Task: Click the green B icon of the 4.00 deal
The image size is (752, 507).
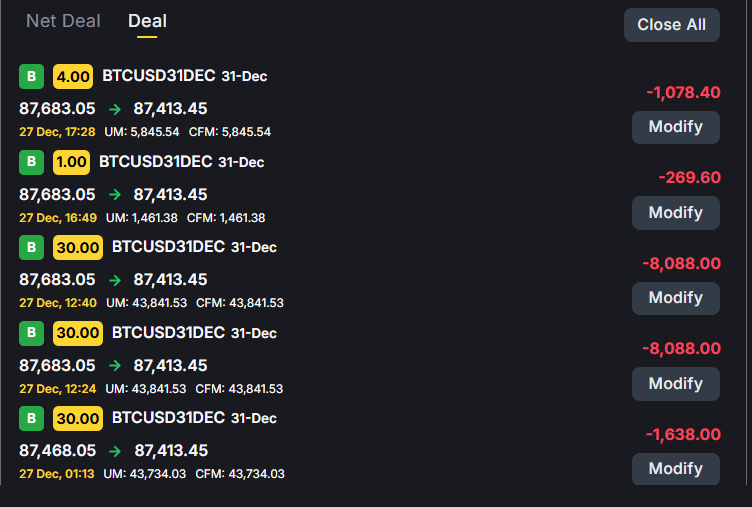Action: click(x=31, y=76)
